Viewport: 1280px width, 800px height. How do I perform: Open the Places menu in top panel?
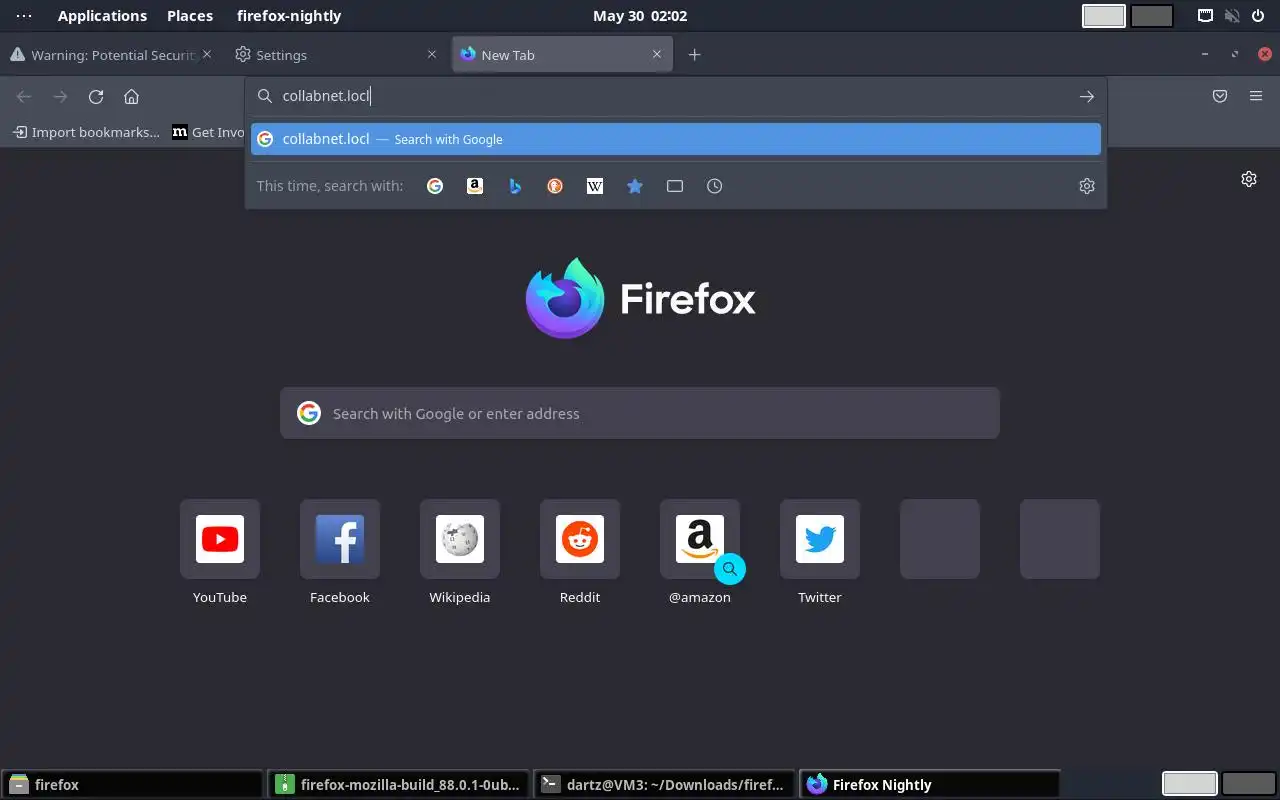click(x=190, y=16)
